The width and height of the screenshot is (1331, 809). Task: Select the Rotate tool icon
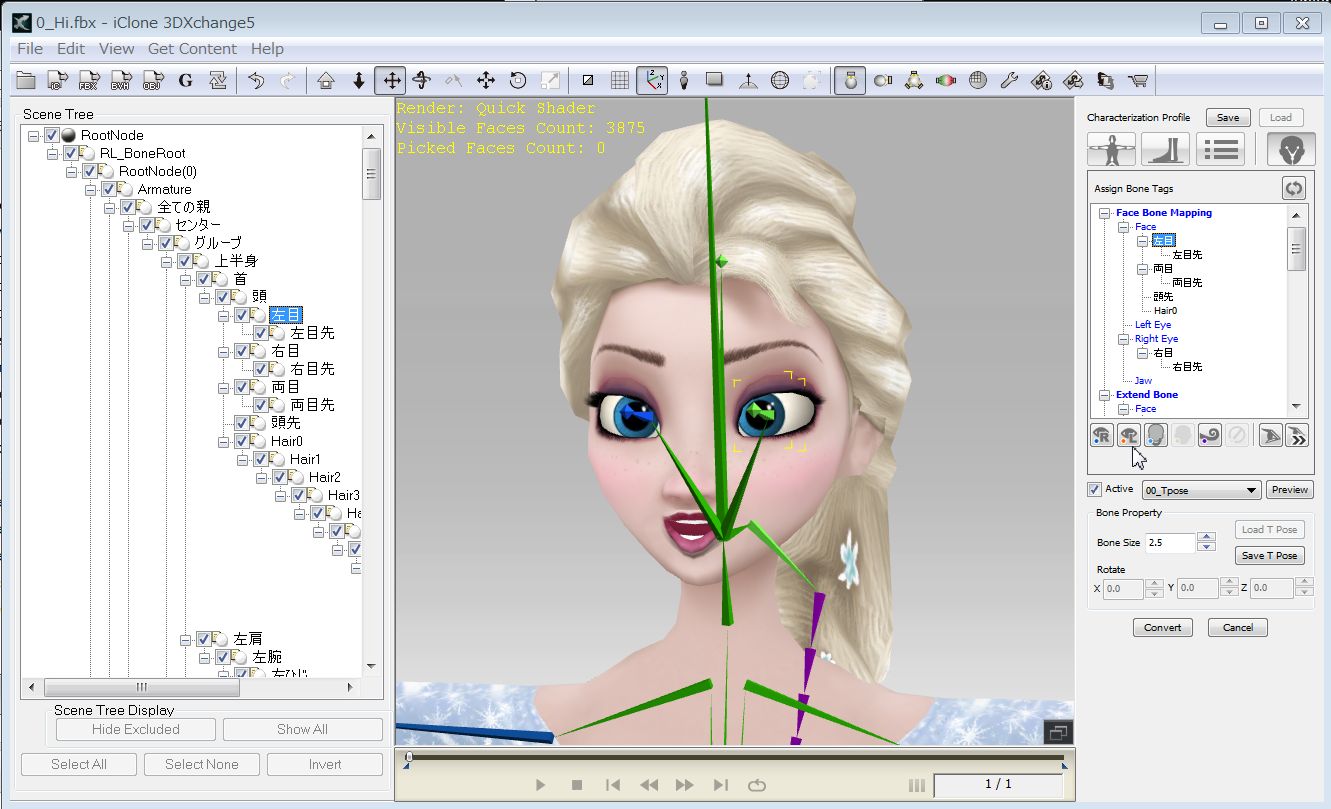pos(422,81)
